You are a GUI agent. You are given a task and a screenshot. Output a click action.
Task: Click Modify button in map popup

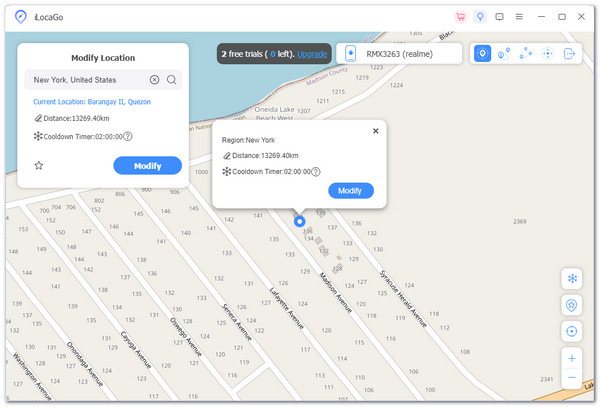click(x=351, y=190)
